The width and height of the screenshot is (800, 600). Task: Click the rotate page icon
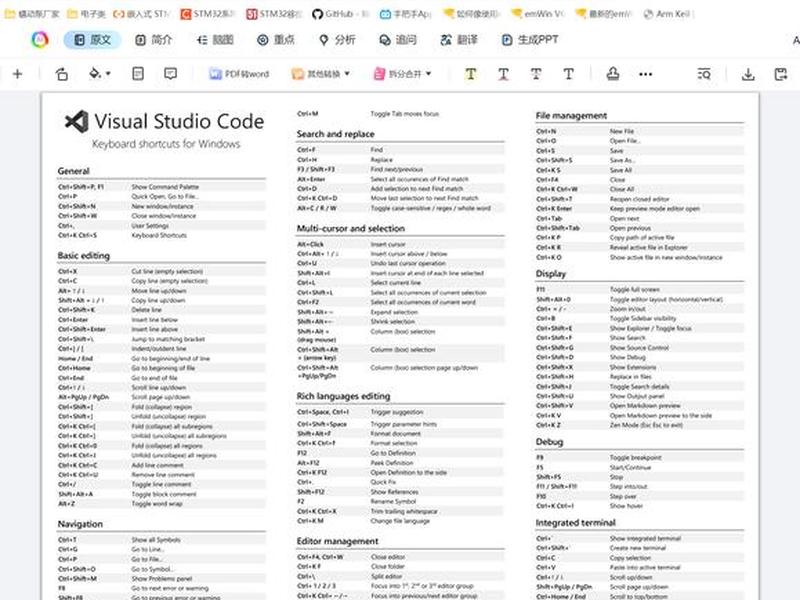coord(62,74)
